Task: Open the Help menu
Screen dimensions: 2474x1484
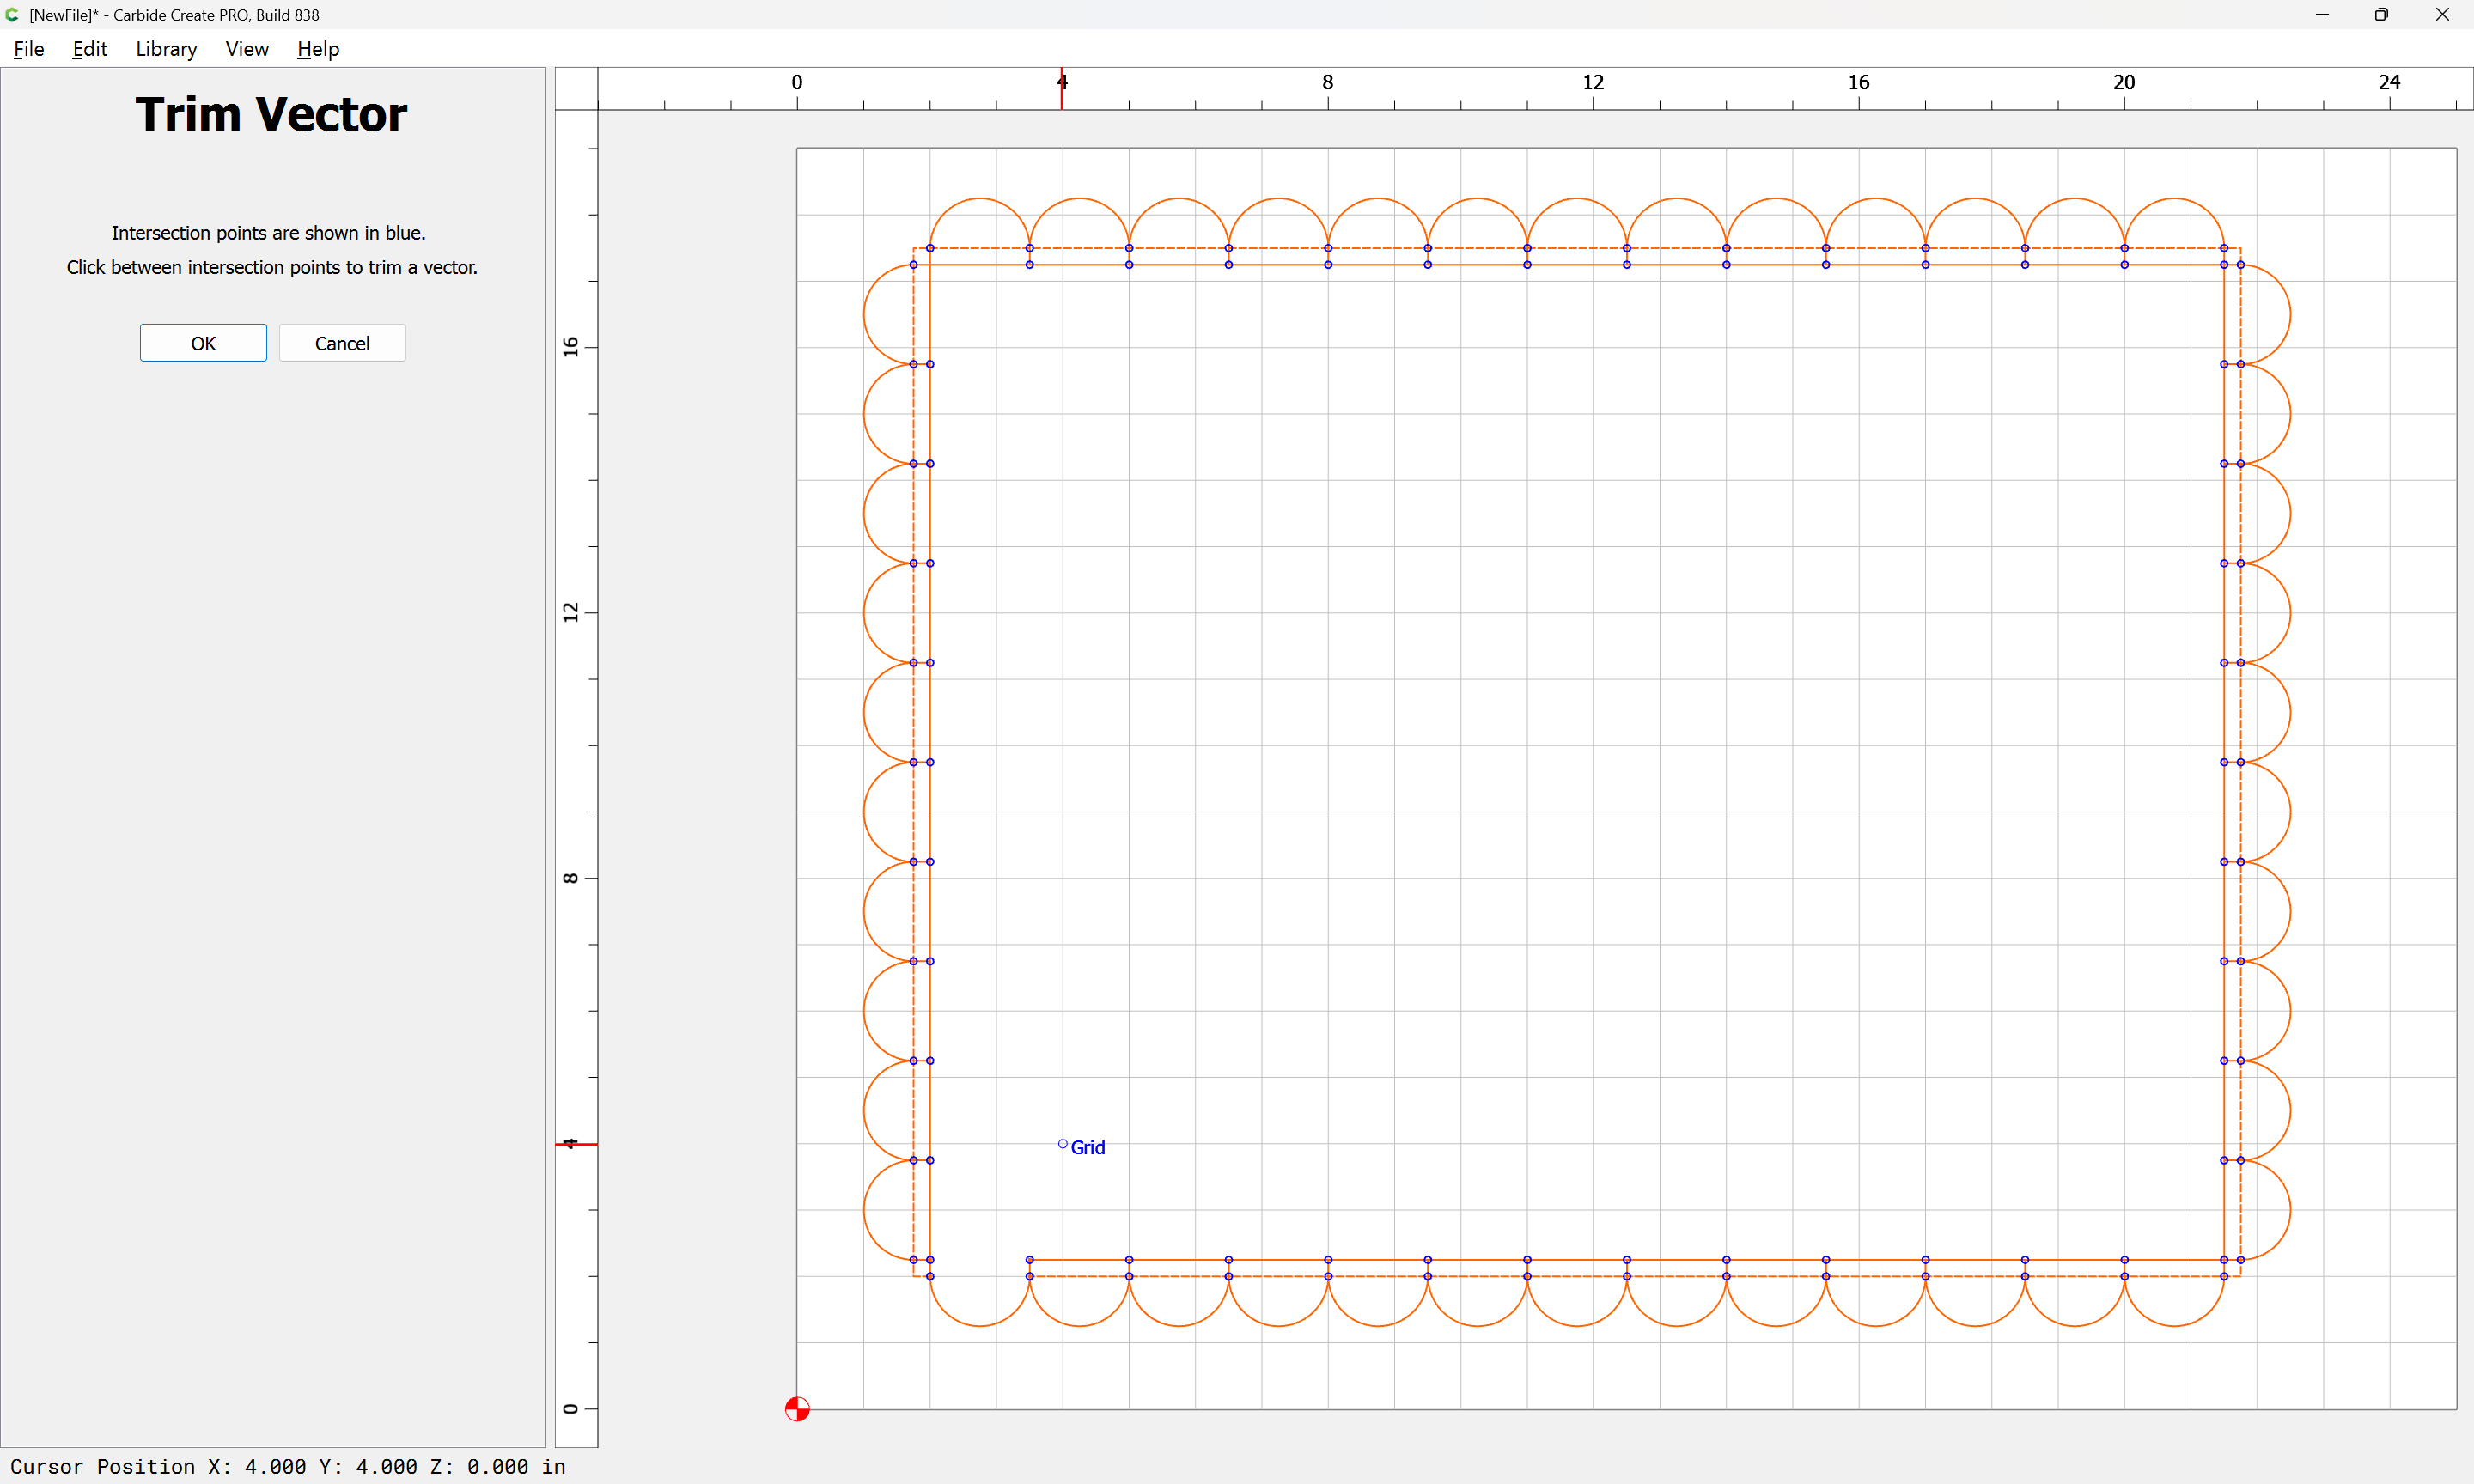Action: click(318, 49)
